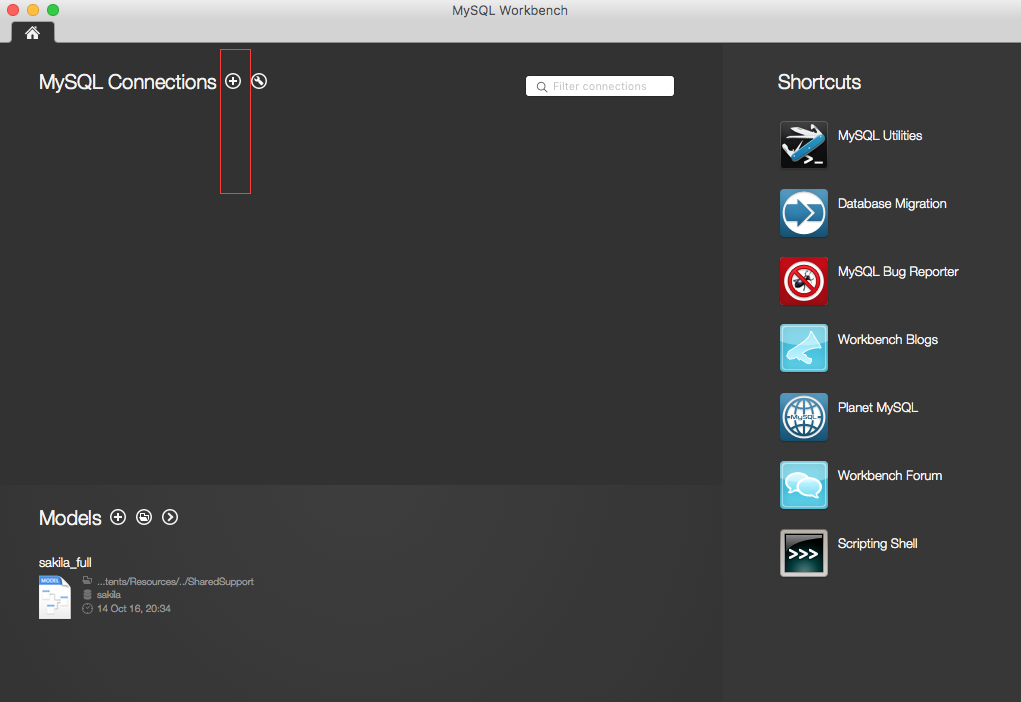The height and width of the screenshot is (702, 1021).
Task: Click the green maximize window button
Action: (x=53, y=10)
